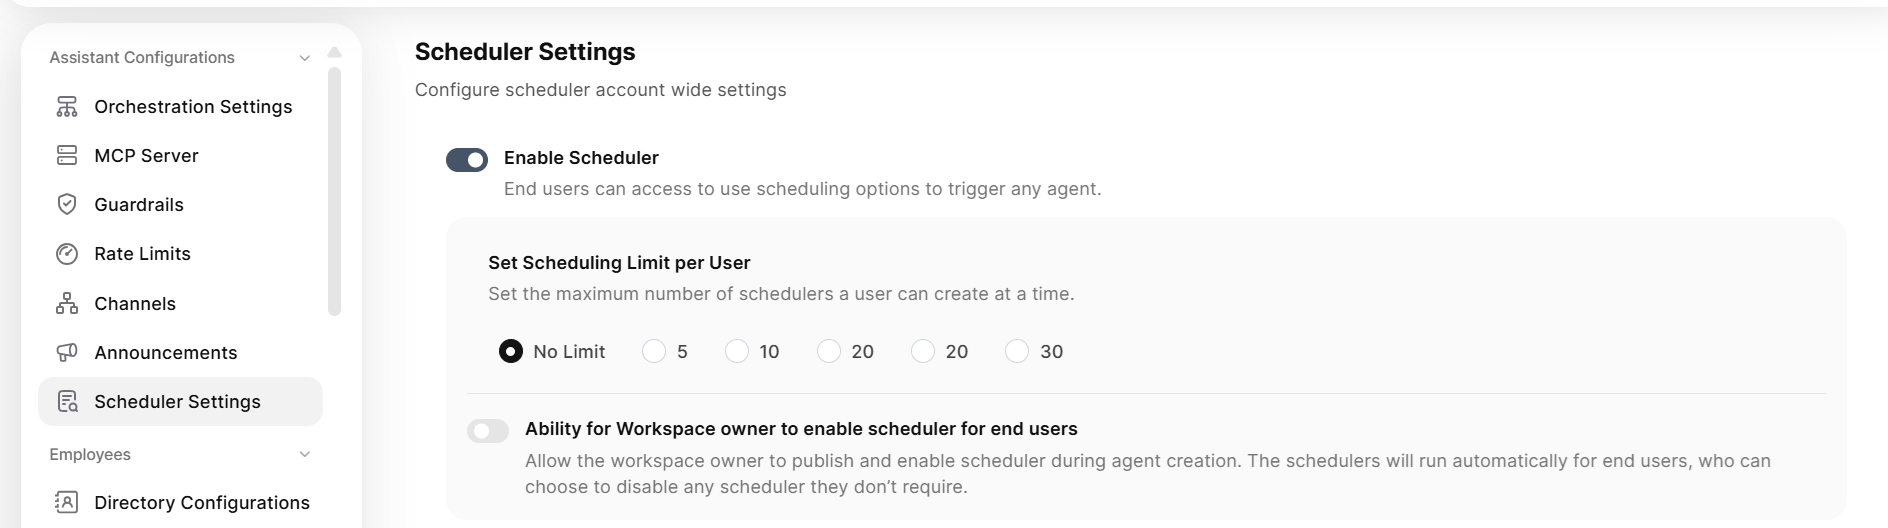
Task: Click the sidebar scroll up arrow
Action: point(335,52)
